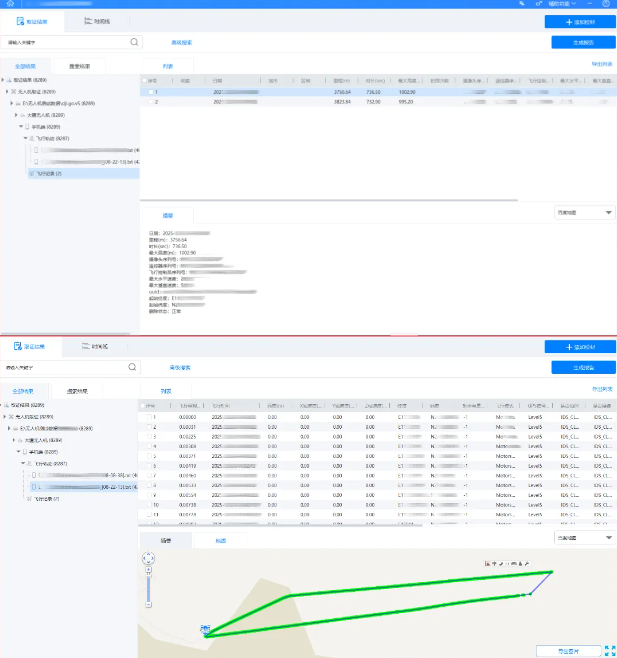Click the keyword search field in the upper panel

pyautogui.click(x=65, y=43)
